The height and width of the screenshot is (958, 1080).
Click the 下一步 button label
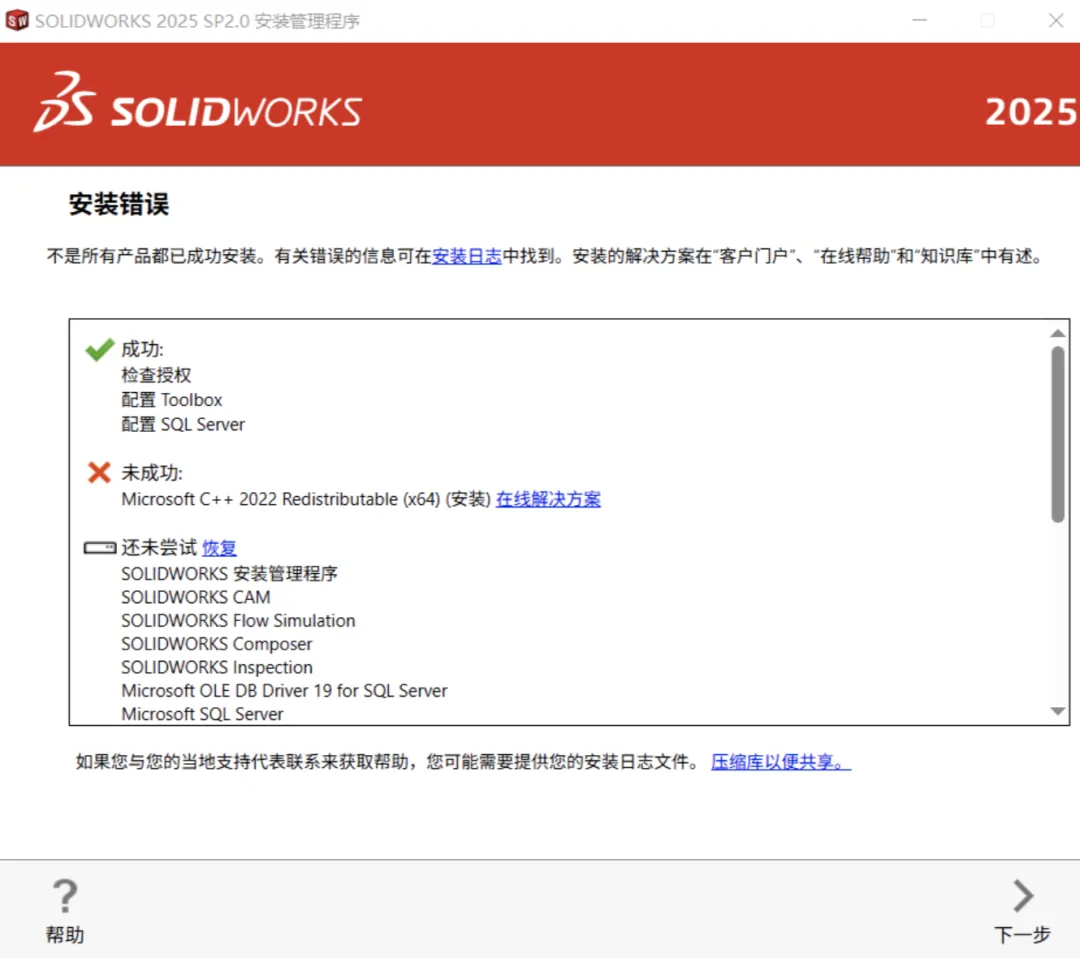click(x=1022, y=935)
